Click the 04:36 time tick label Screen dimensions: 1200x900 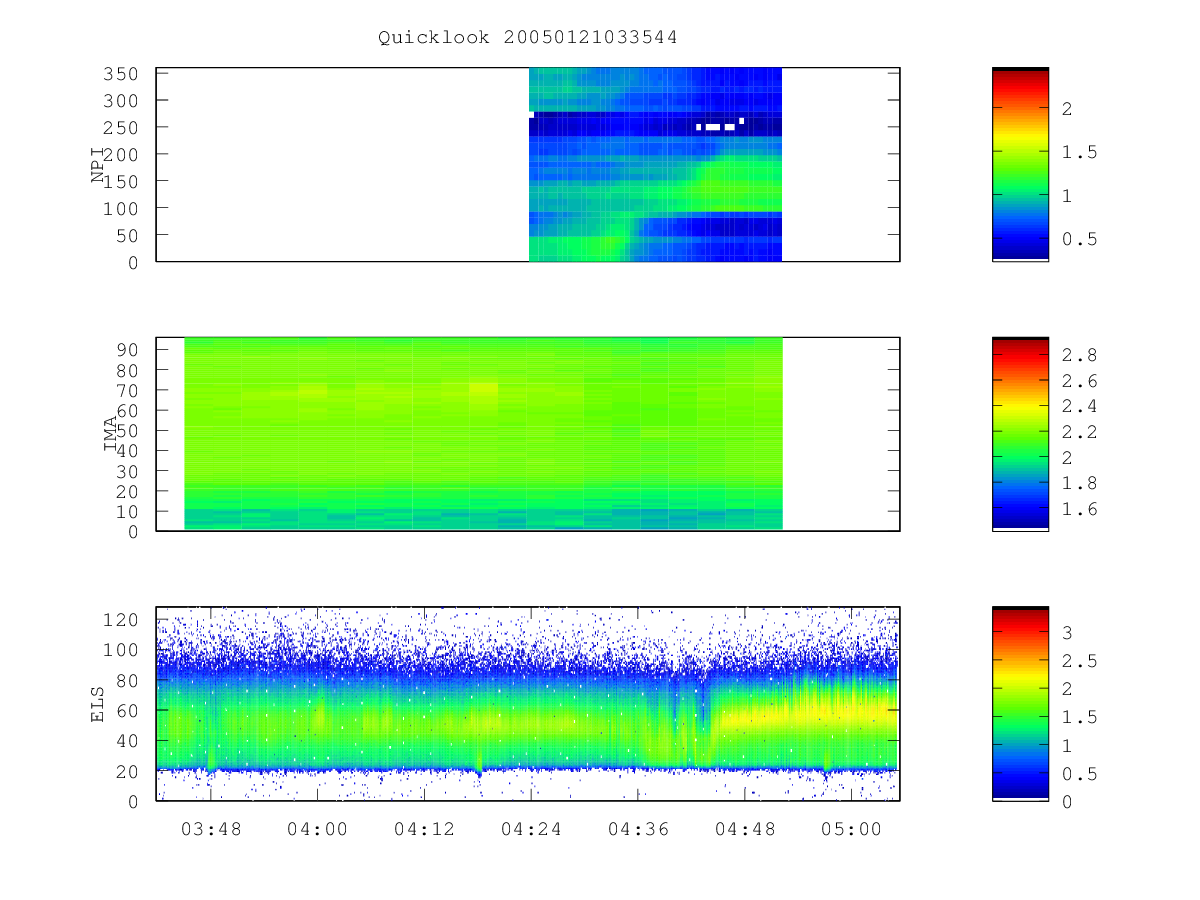[637, 829]
